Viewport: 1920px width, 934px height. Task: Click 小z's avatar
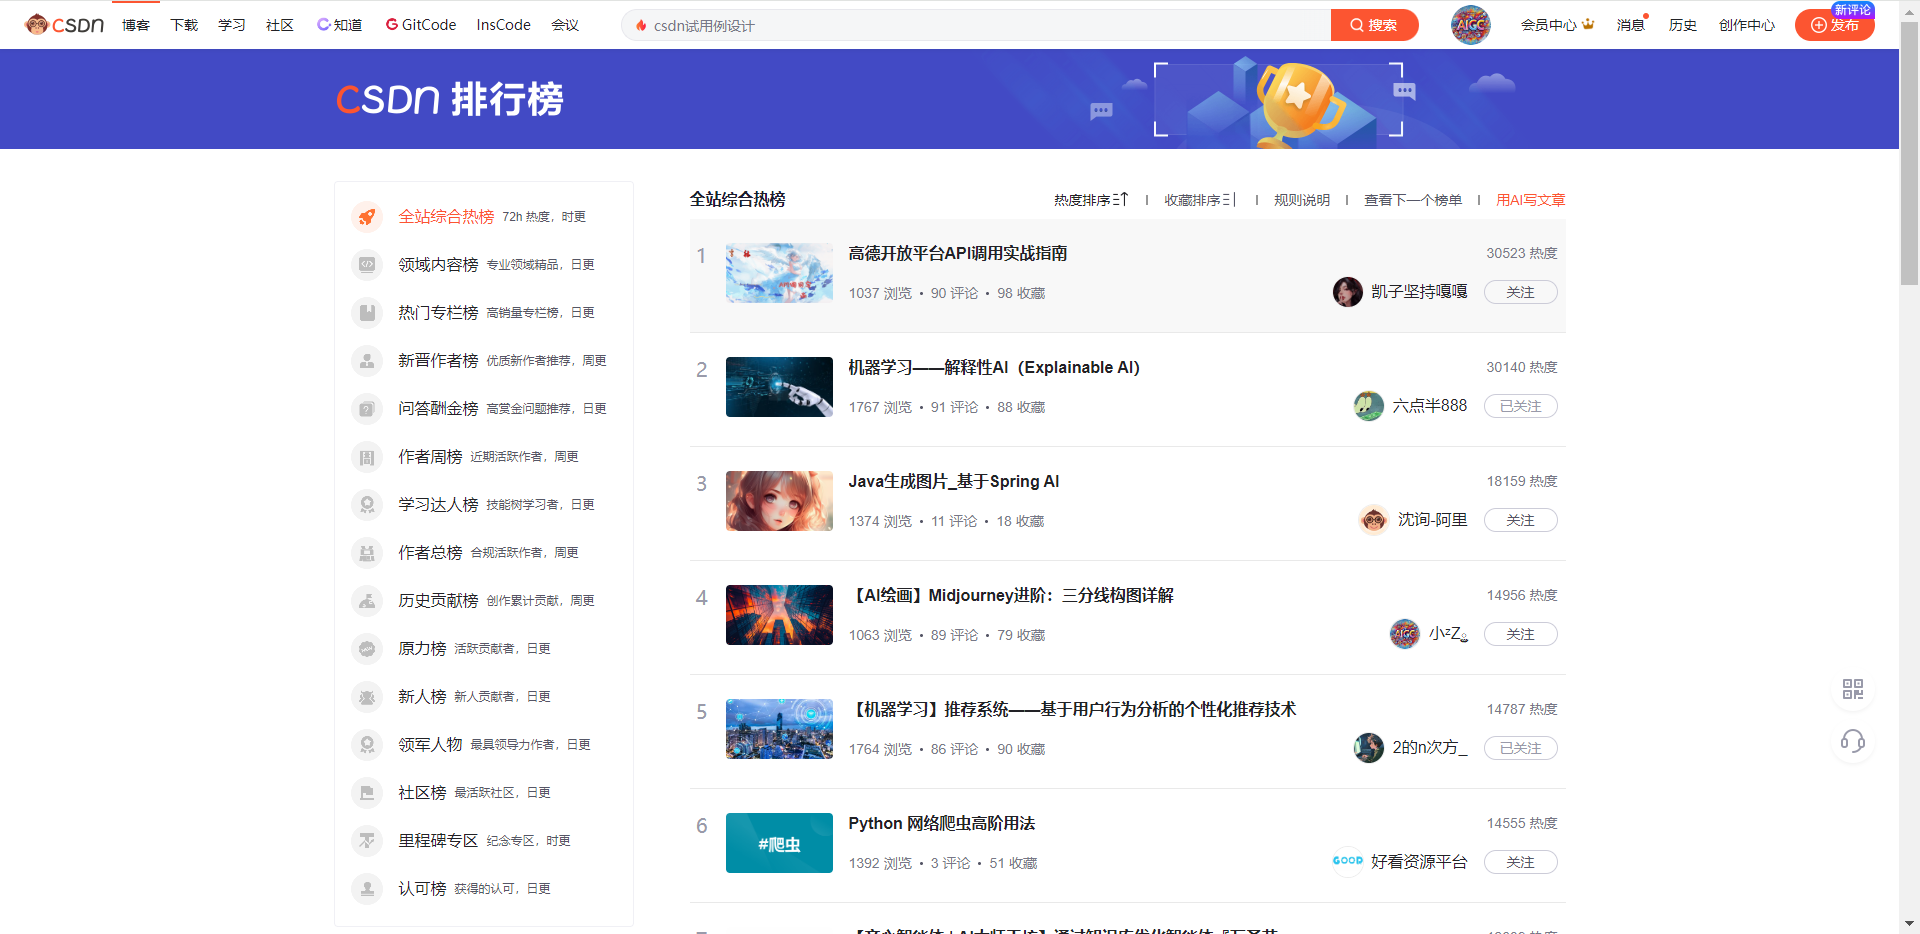click(1405, 634)
